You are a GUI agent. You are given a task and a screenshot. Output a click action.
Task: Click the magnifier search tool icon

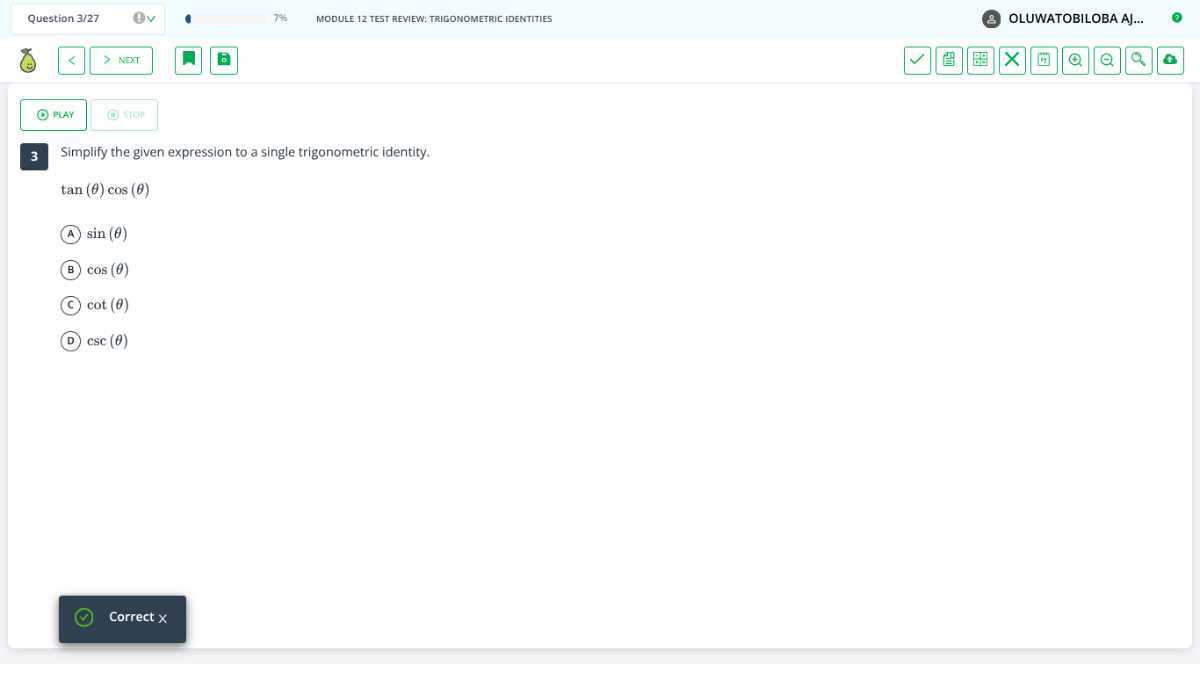click(x=1138, y=60)
